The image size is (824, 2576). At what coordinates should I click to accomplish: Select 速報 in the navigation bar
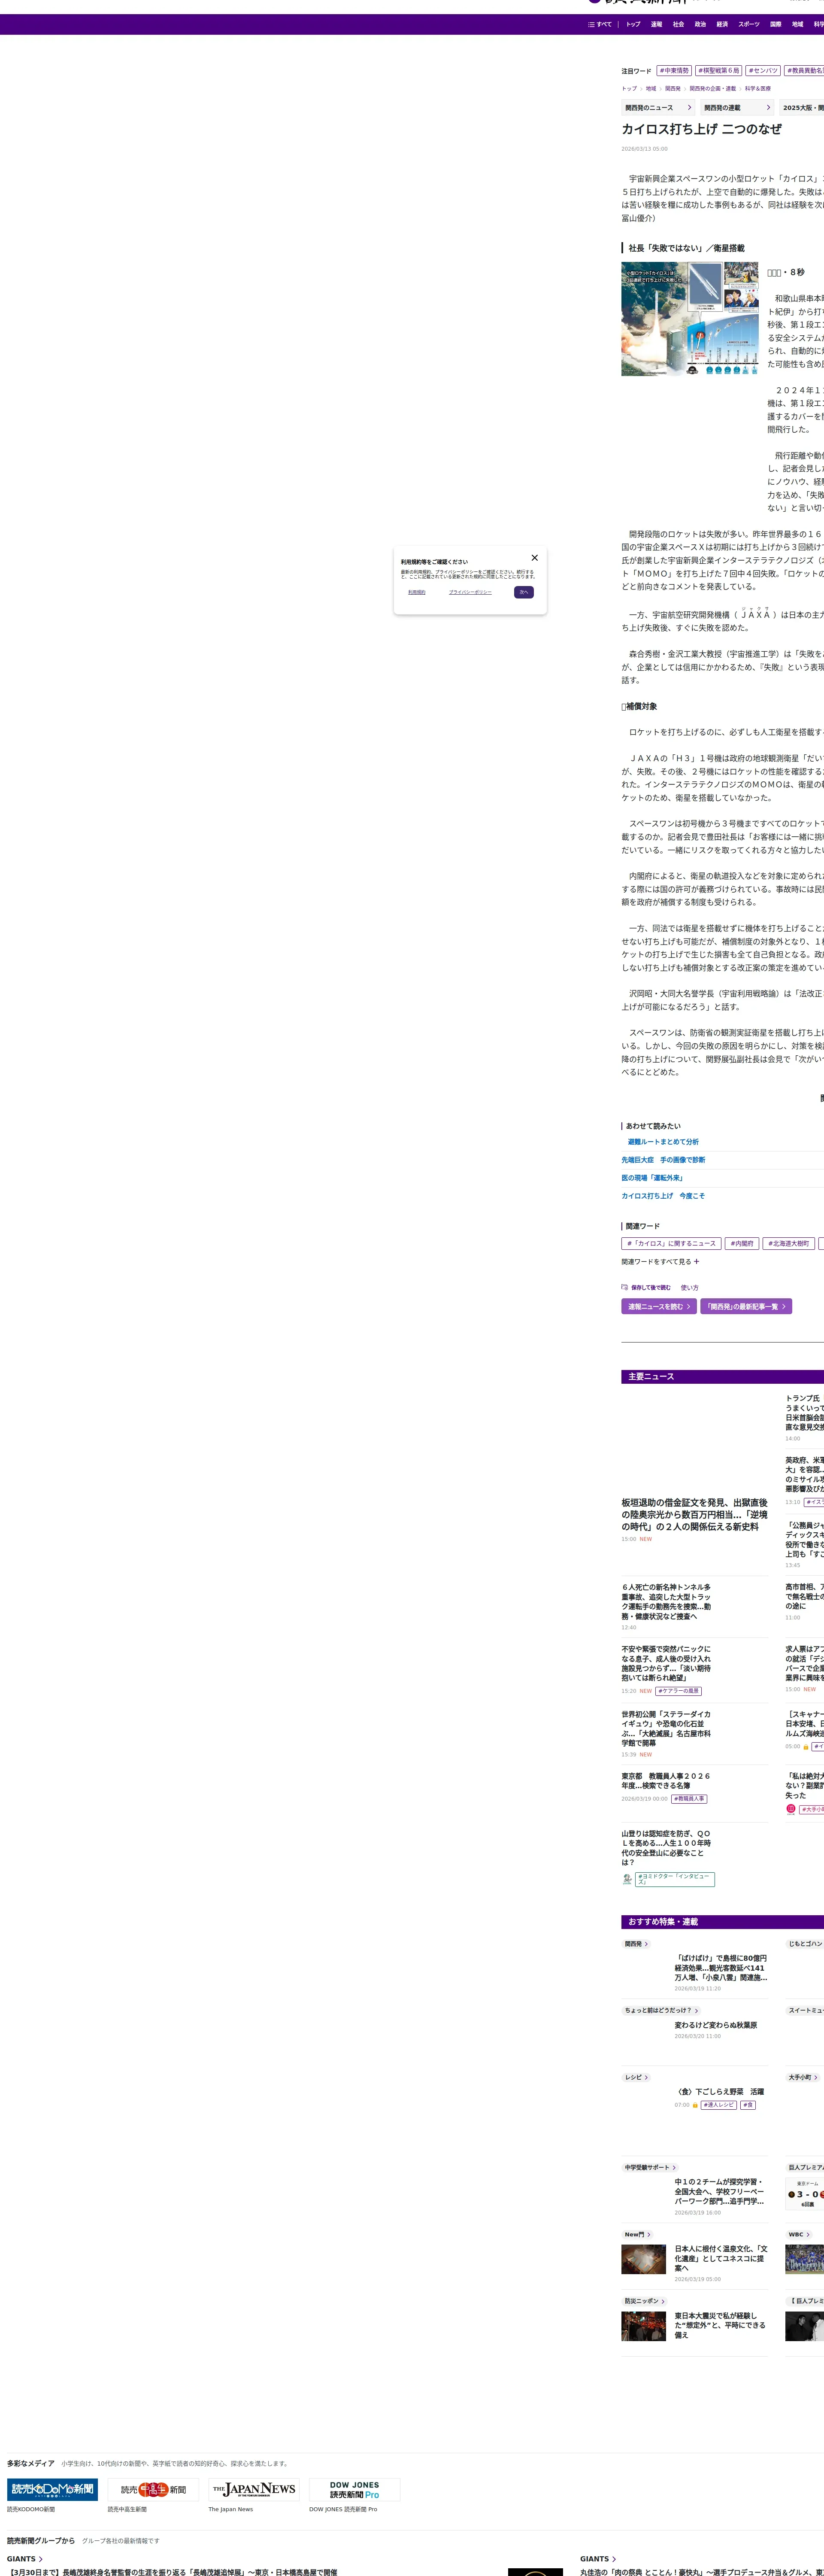click(x=656, y=24)
